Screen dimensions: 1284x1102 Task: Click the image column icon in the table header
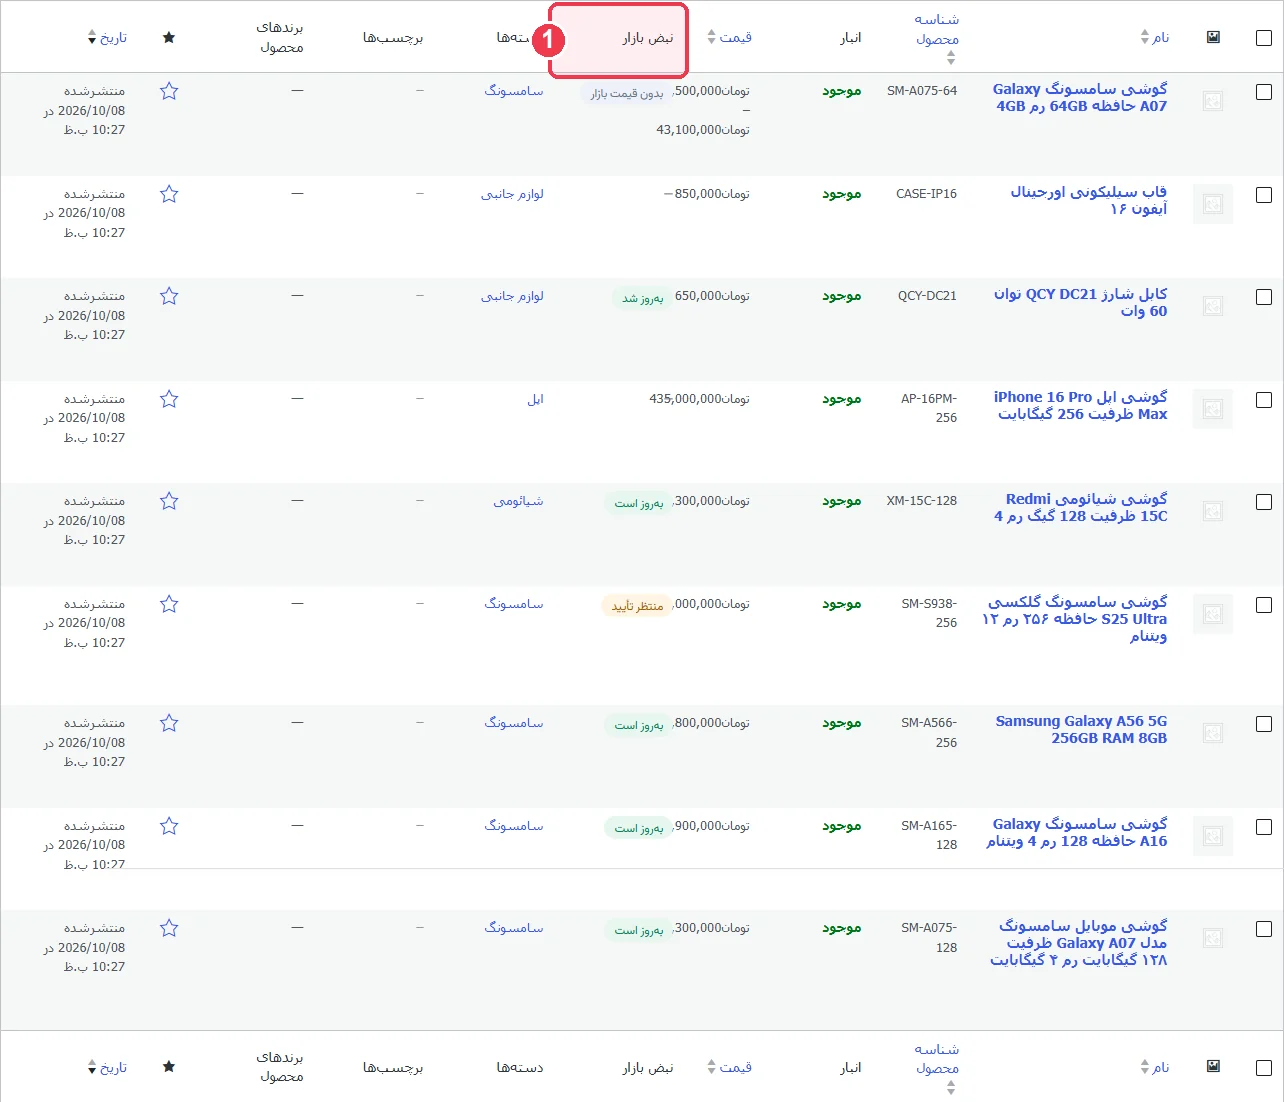(1213, 37)
